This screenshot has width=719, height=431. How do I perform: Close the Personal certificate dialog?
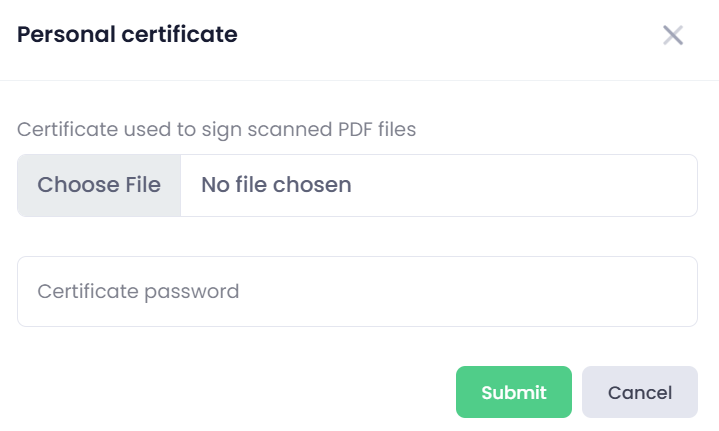point(673,36)
